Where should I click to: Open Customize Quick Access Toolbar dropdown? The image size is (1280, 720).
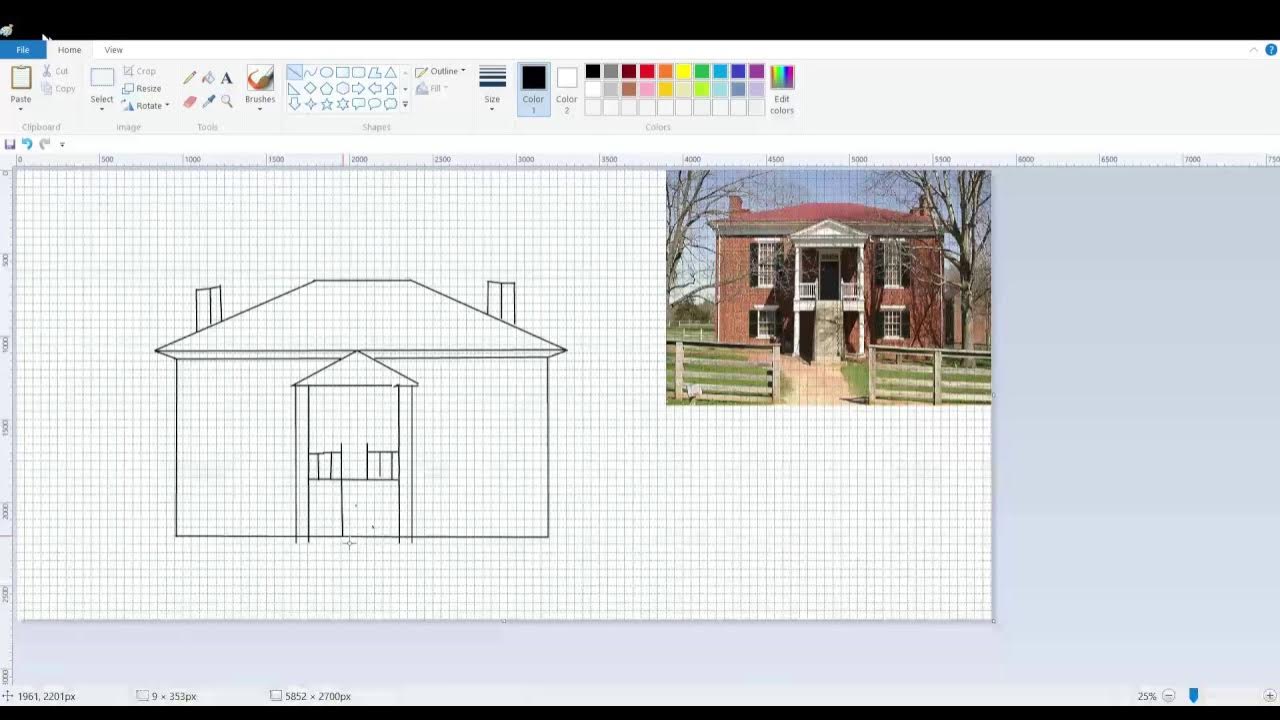click(x=62, y=144)
